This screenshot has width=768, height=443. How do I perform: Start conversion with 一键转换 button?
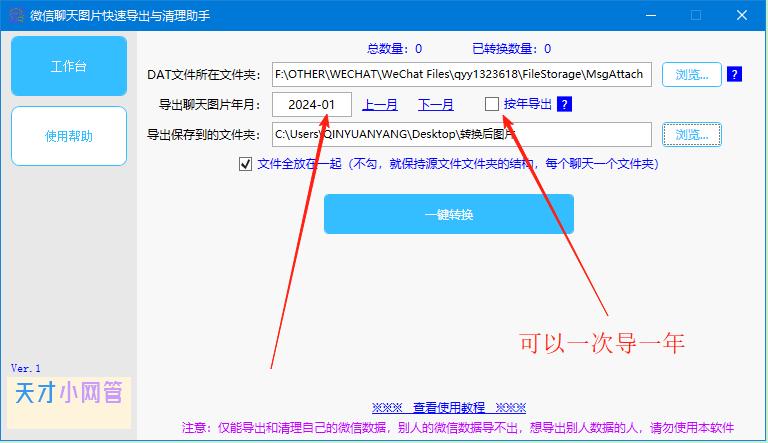(x=449, y=214)
